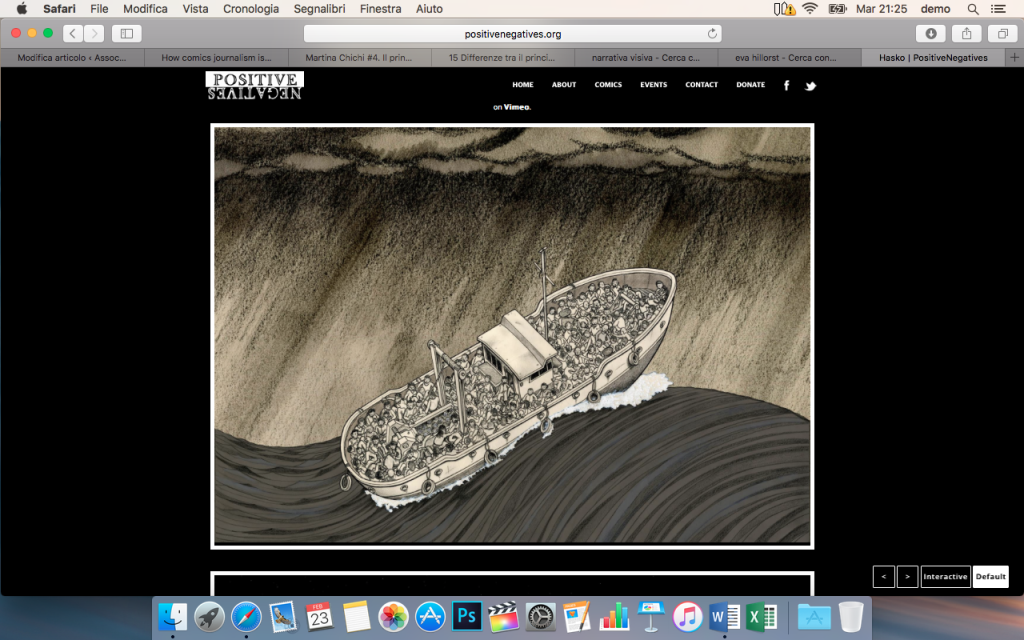1024x640 pixels.
Task: Open the CONTACT page
Action: (701, 85)
